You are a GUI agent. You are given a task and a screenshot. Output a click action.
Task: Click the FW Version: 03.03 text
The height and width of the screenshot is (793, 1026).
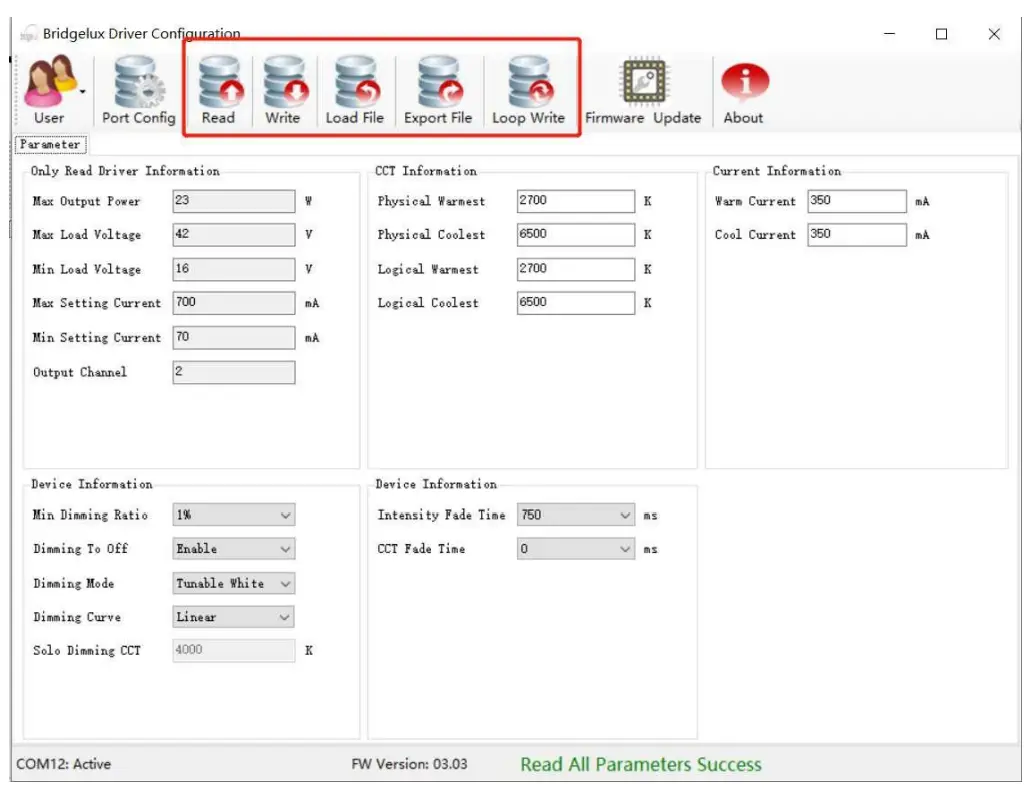coord(410,764)
